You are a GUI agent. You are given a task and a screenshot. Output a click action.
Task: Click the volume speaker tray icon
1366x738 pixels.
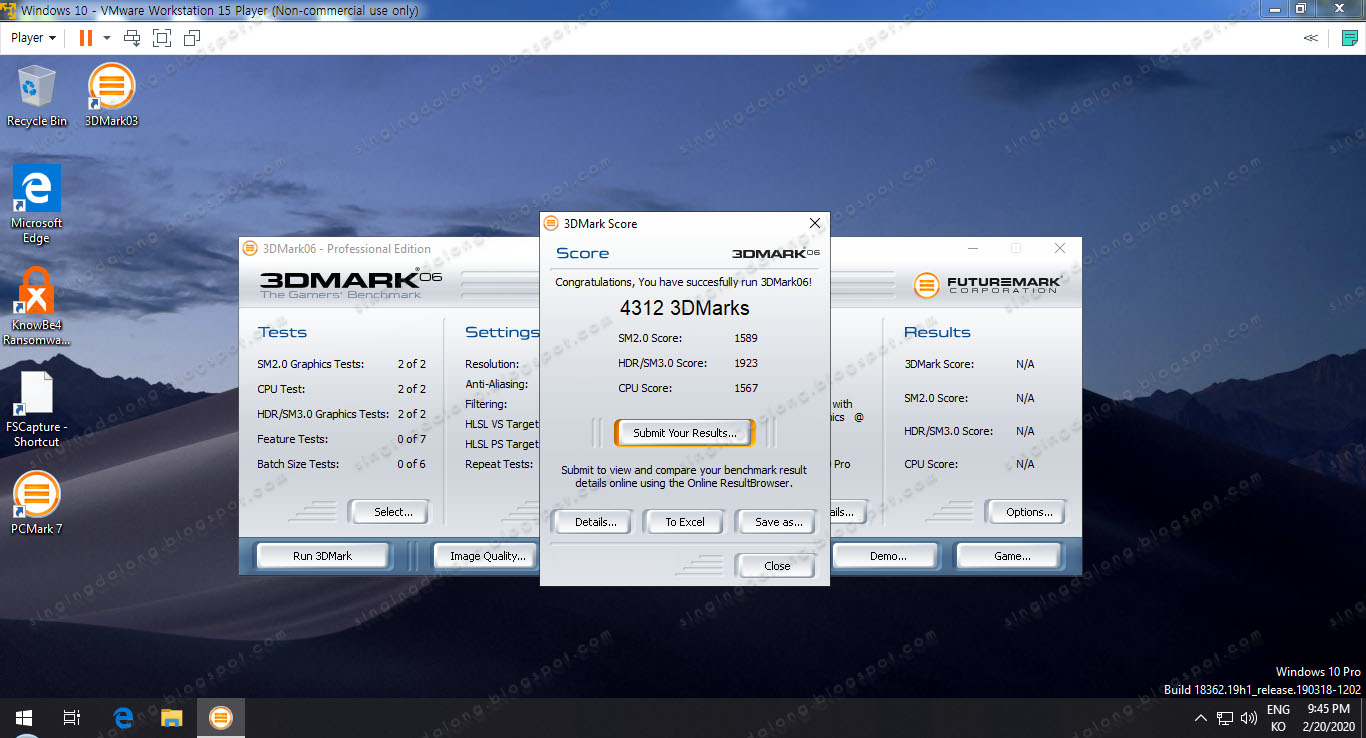1248,718
